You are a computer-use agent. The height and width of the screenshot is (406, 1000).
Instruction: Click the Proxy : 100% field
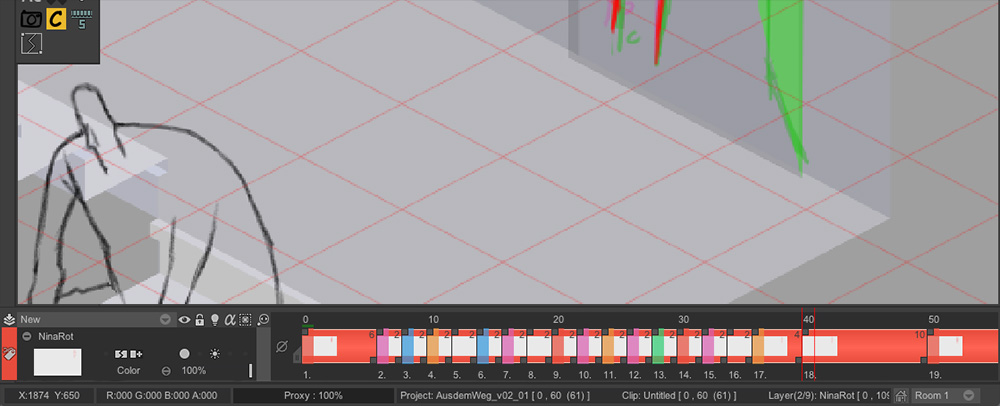point(312,395)
